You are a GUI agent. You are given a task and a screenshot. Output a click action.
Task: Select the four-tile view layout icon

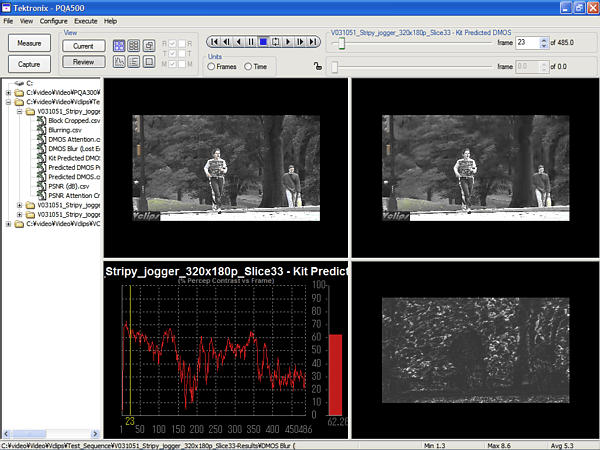point(118,45)
